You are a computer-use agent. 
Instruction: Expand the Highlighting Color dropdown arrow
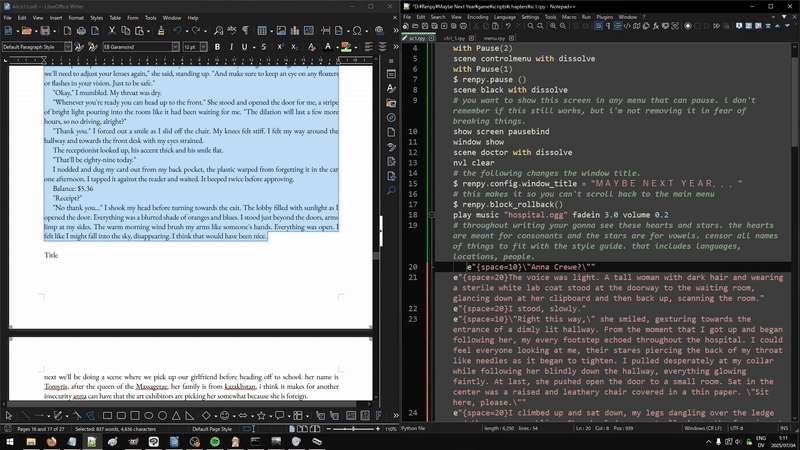pos(355,47)
